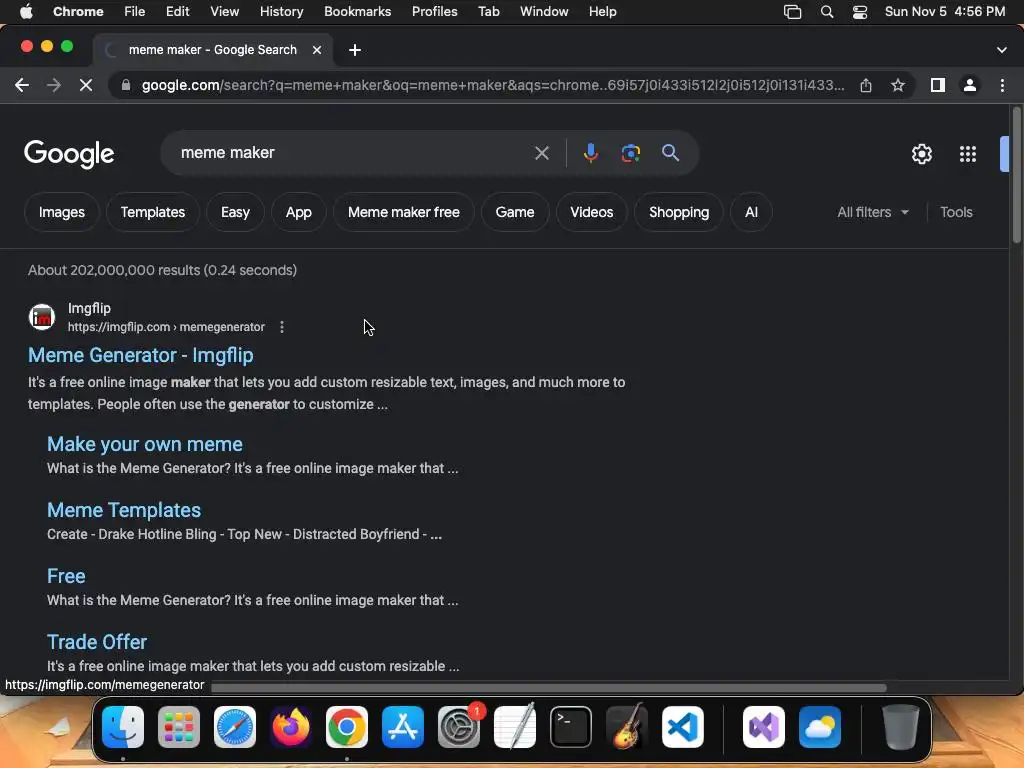
Task: Open App Store from the dock
Action: pyautogui.click(x=403, y=727)
